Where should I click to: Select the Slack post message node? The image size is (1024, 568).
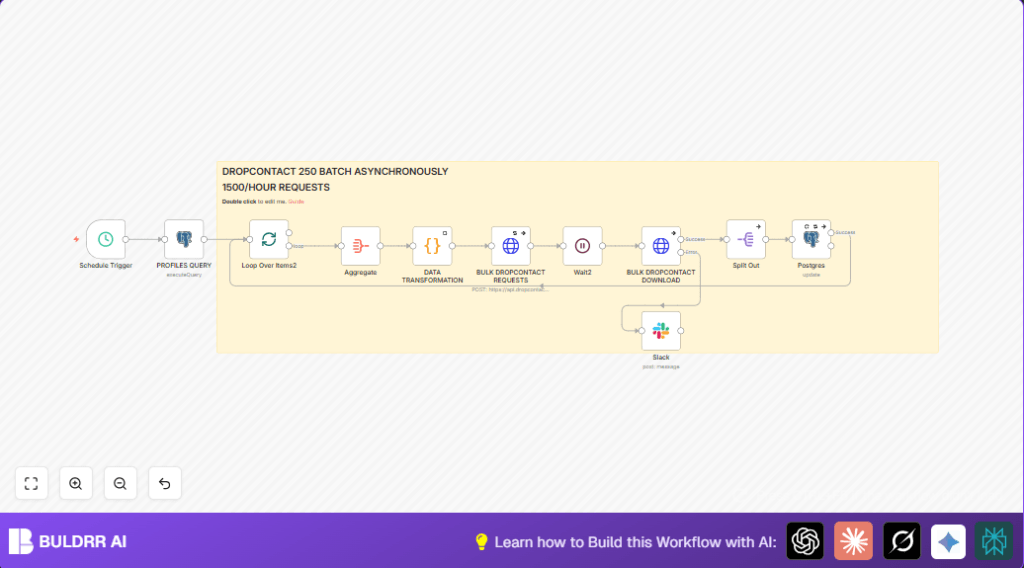pyautogui.click(x=661, y=330)
